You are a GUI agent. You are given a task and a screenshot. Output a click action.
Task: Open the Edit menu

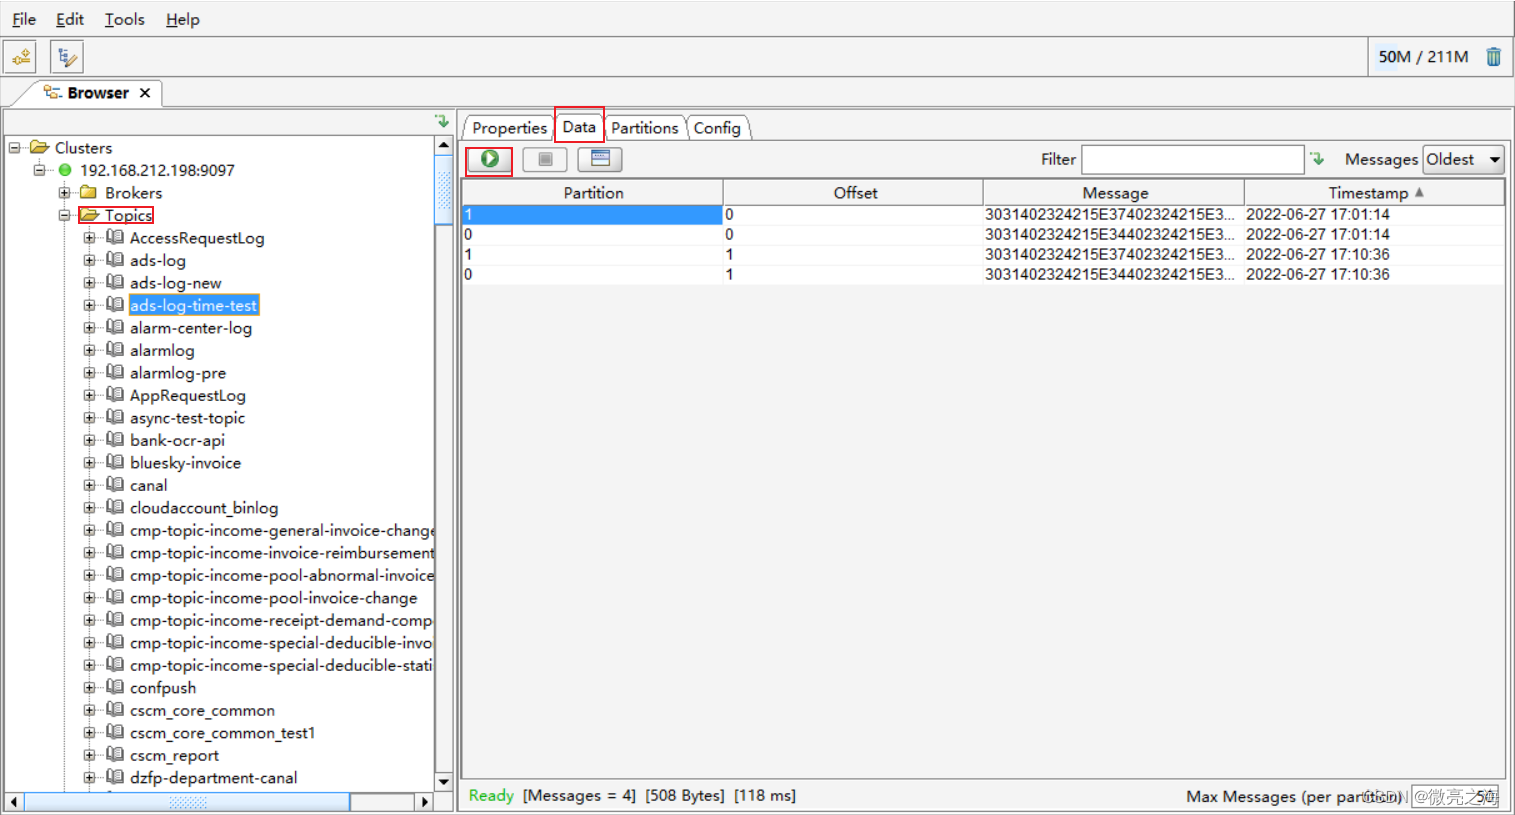(x=70, y=19)
